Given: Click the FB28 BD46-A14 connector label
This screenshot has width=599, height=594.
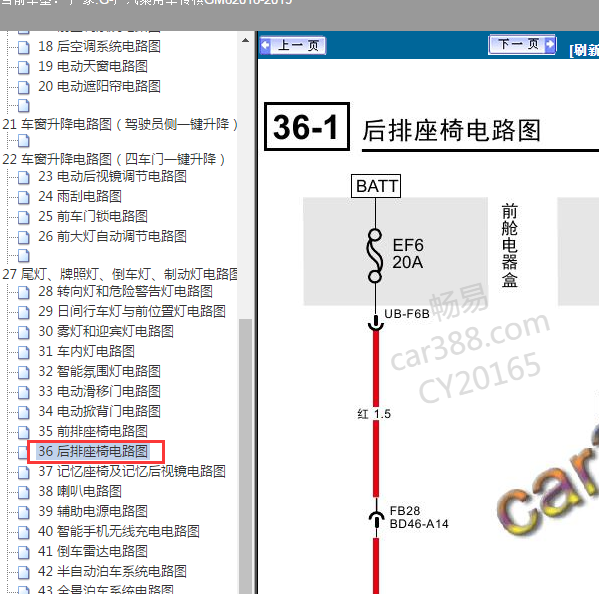Looking at the screenshot, I should [419, 517].
